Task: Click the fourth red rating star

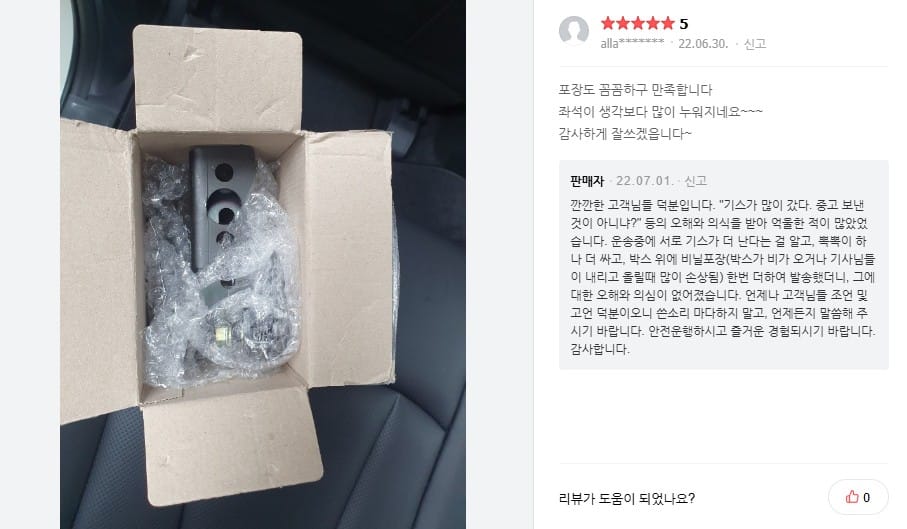Action: point(652,23)
